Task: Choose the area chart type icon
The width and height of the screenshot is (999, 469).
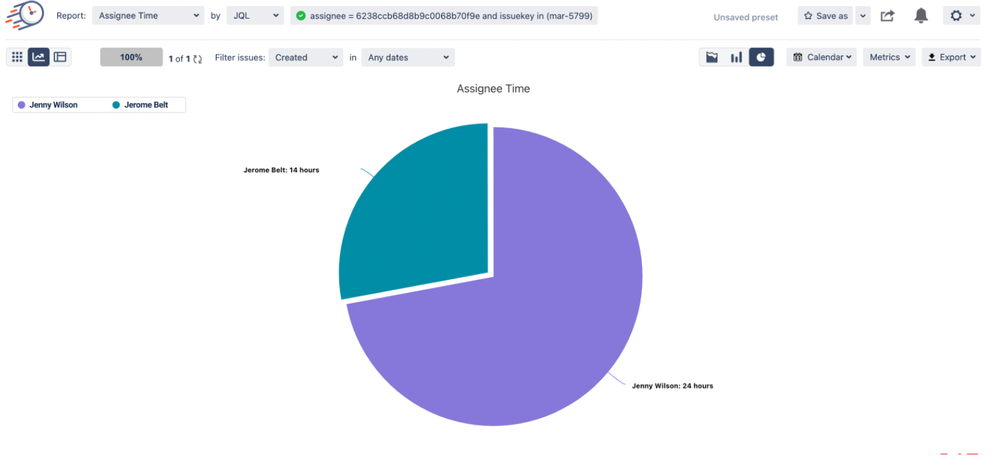Action: point(712,57)
